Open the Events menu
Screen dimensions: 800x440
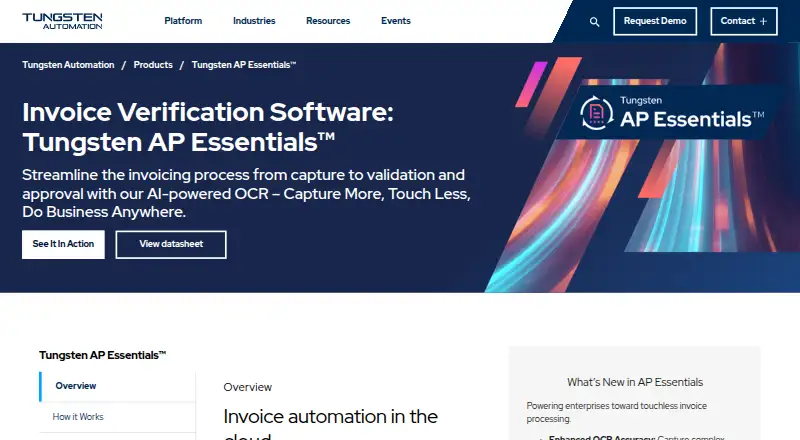click(396, 21)
